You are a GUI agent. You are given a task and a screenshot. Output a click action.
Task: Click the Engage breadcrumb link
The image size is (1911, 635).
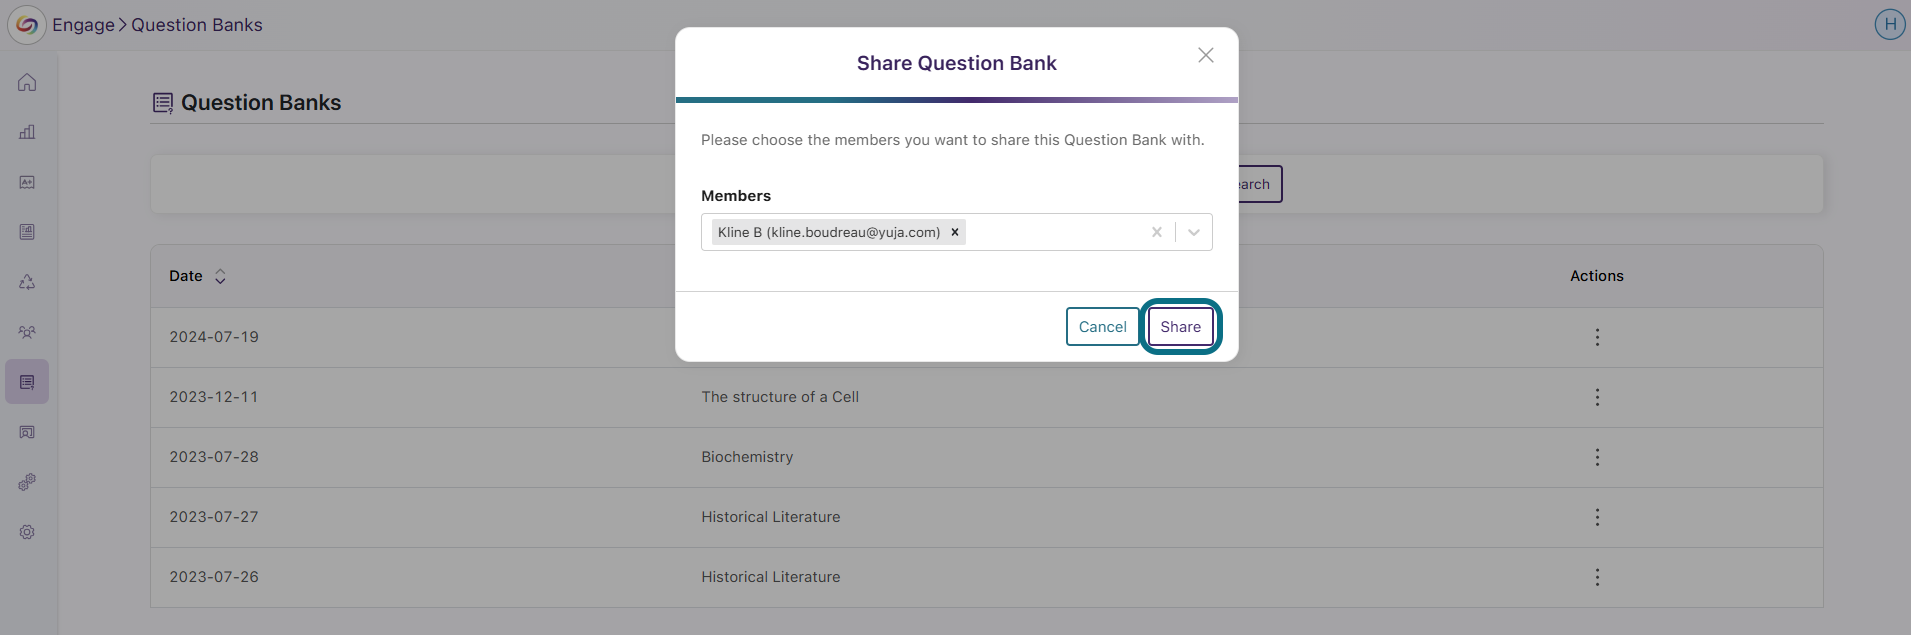pyautogui.click(x=84, y=24)
